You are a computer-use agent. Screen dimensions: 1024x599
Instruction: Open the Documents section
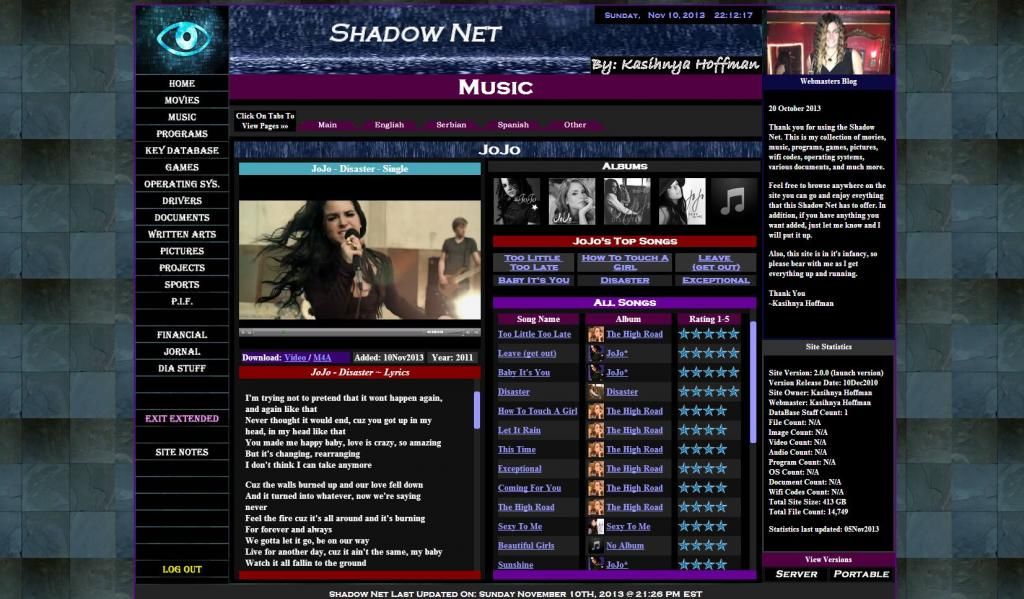pos(182,218)
